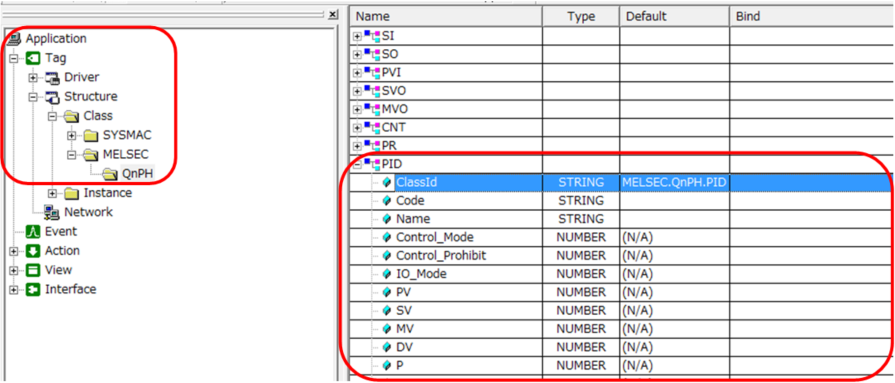The image size is (895, 383).
Task: Click the green View icon
Action: (x=33, y=271)
